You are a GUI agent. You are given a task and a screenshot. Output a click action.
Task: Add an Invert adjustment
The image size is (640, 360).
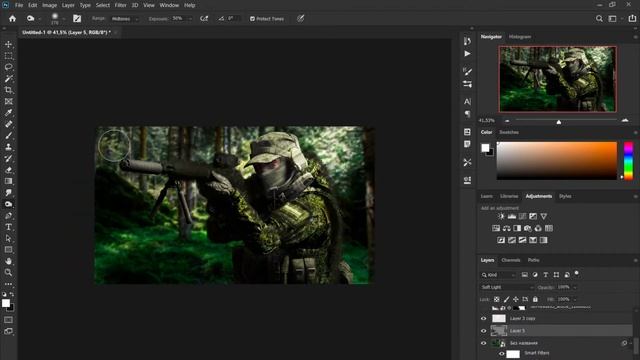click(x=501, y=240)
